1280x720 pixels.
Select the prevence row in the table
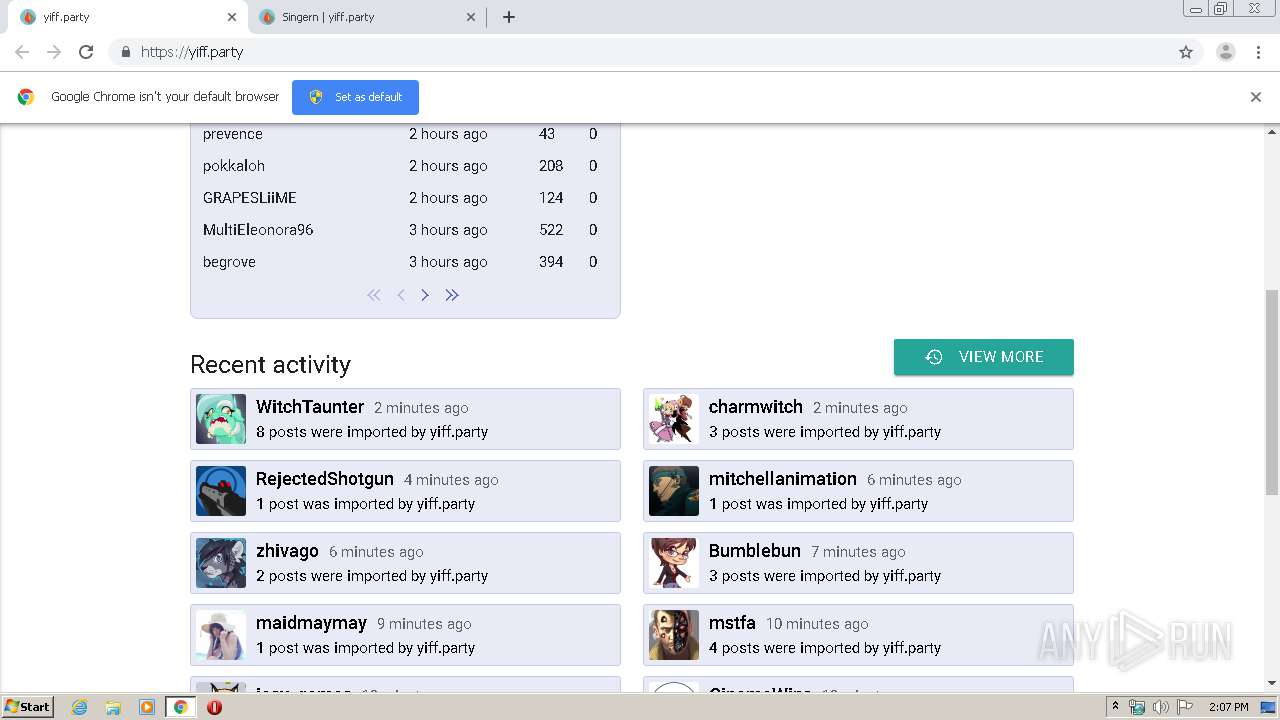405,134
